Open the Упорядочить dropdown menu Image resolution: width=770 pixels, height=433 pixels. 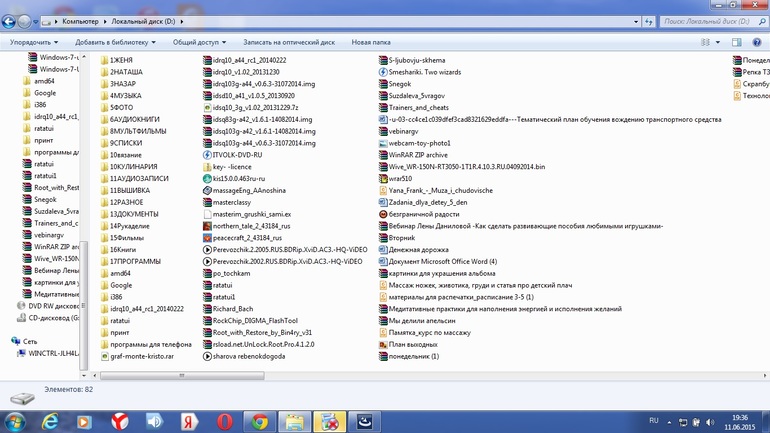click(x=33, y=43)
